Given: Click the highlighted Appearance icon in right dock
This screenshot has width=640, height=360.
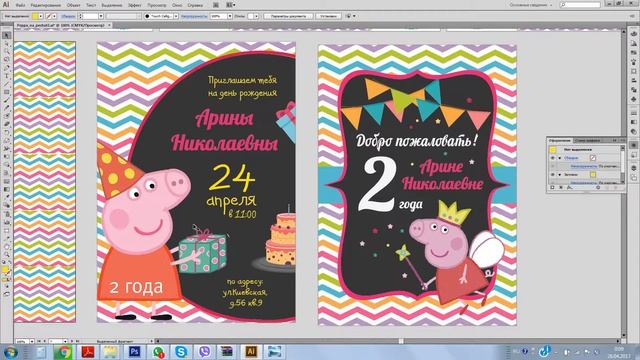Looking at the screenshot, I should pyautogui.click(x=633, y=145).
